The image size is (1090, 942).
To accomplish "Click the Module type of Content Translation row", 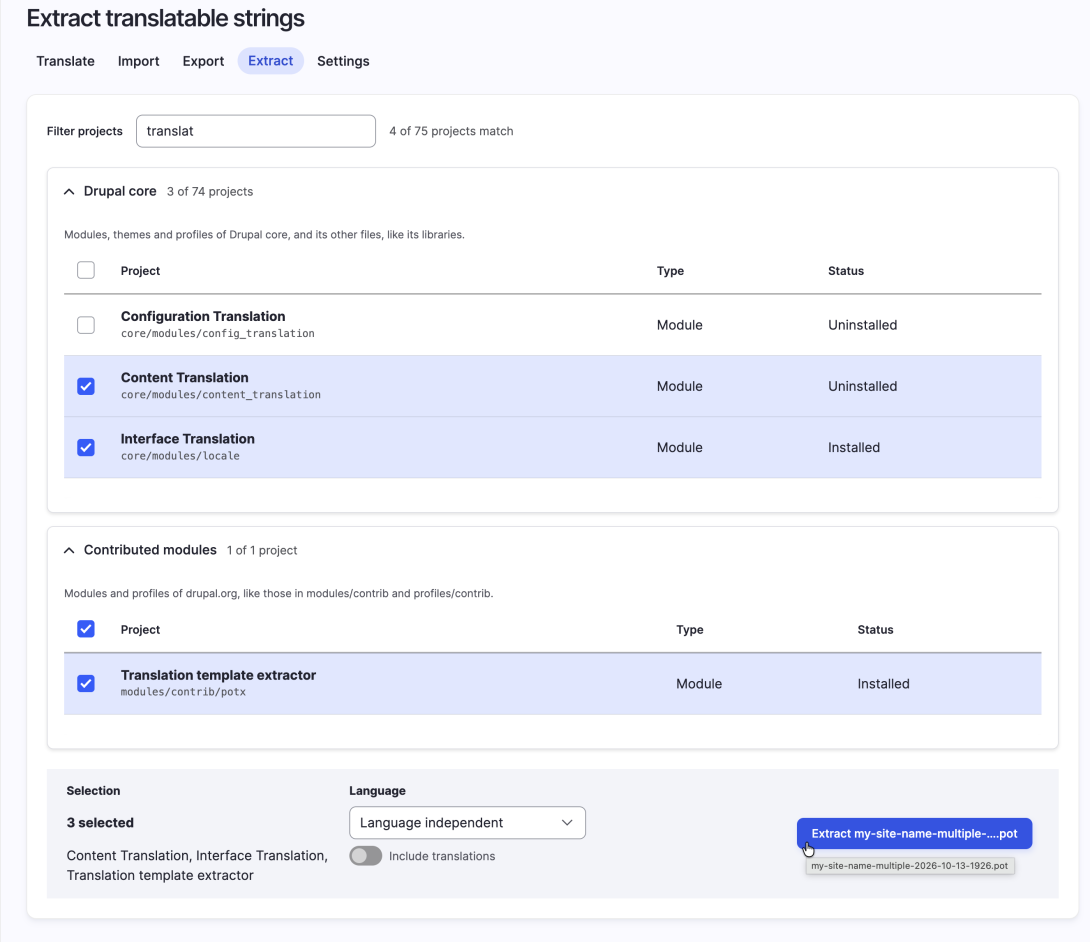I will coord(680,387).
